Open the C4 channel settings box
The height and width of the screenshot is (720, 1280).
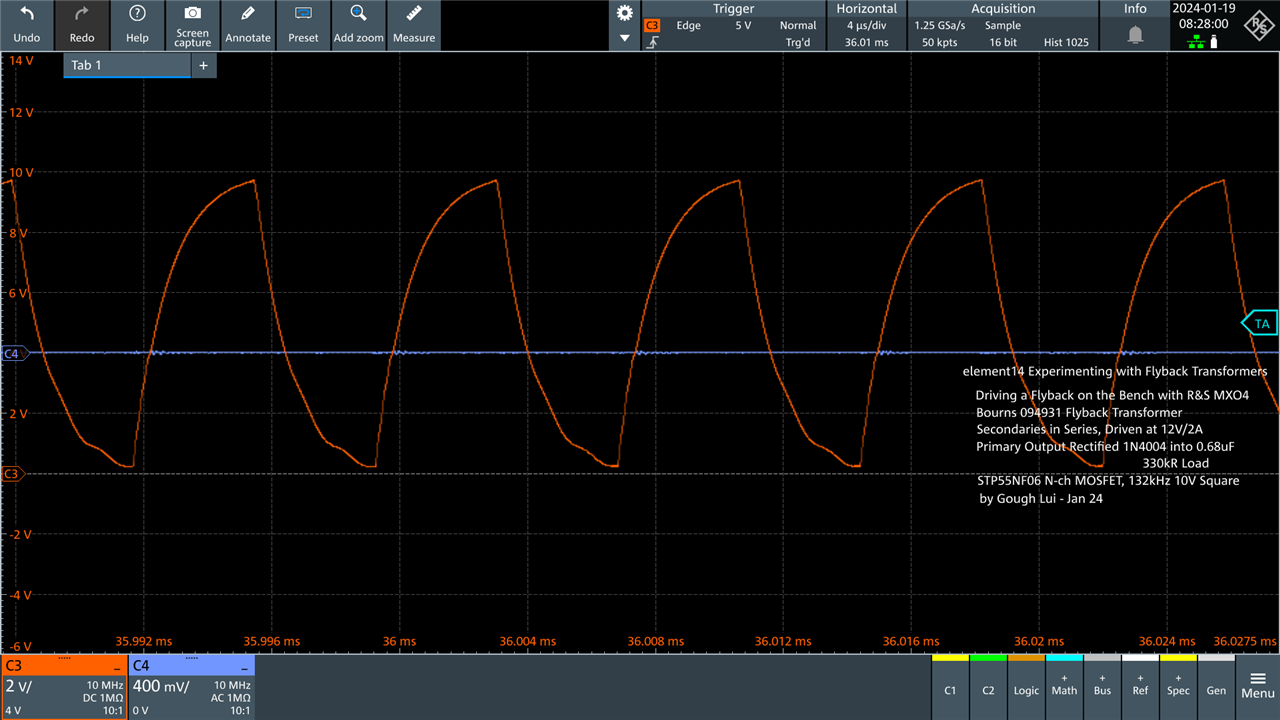coord(191,687)
